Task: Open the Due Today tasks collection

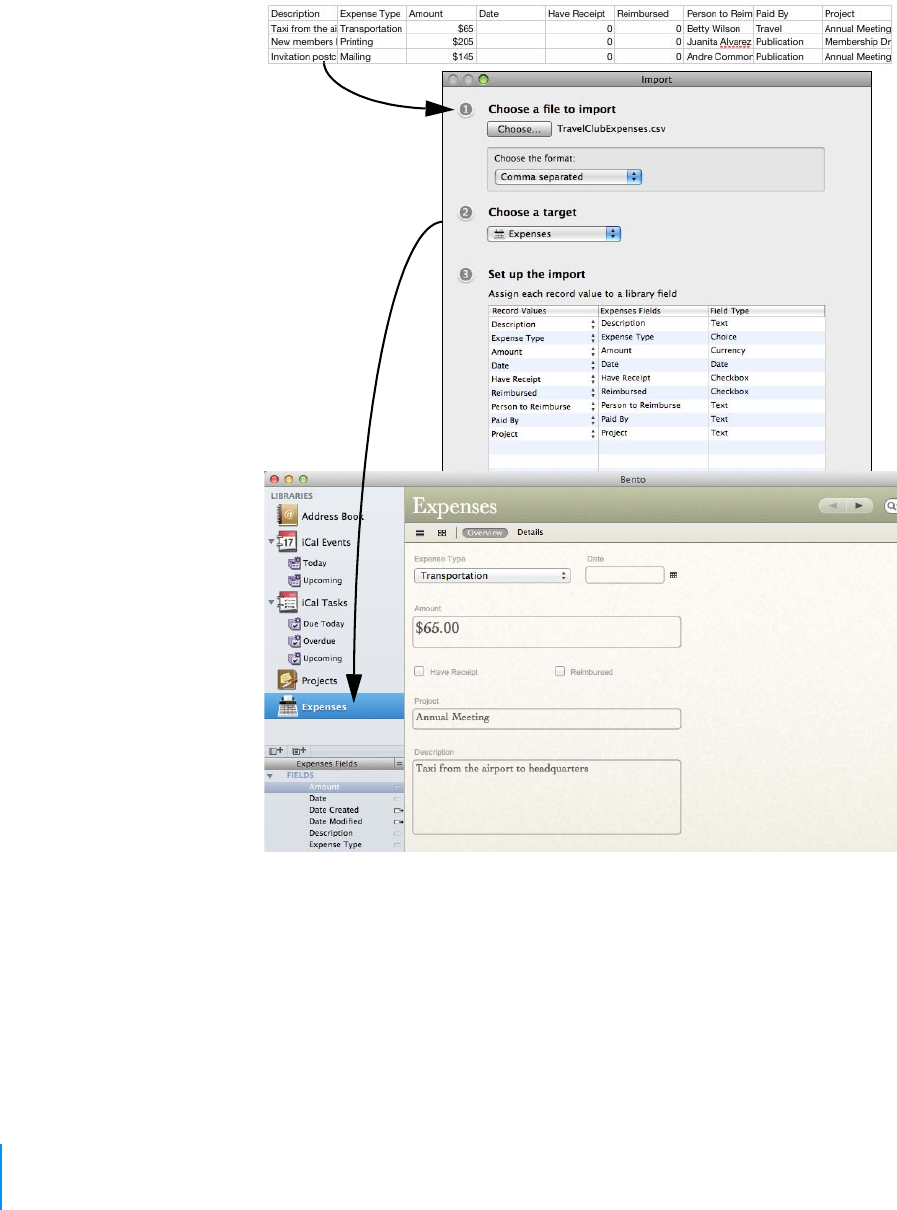Action: click(x=316, y=624)
